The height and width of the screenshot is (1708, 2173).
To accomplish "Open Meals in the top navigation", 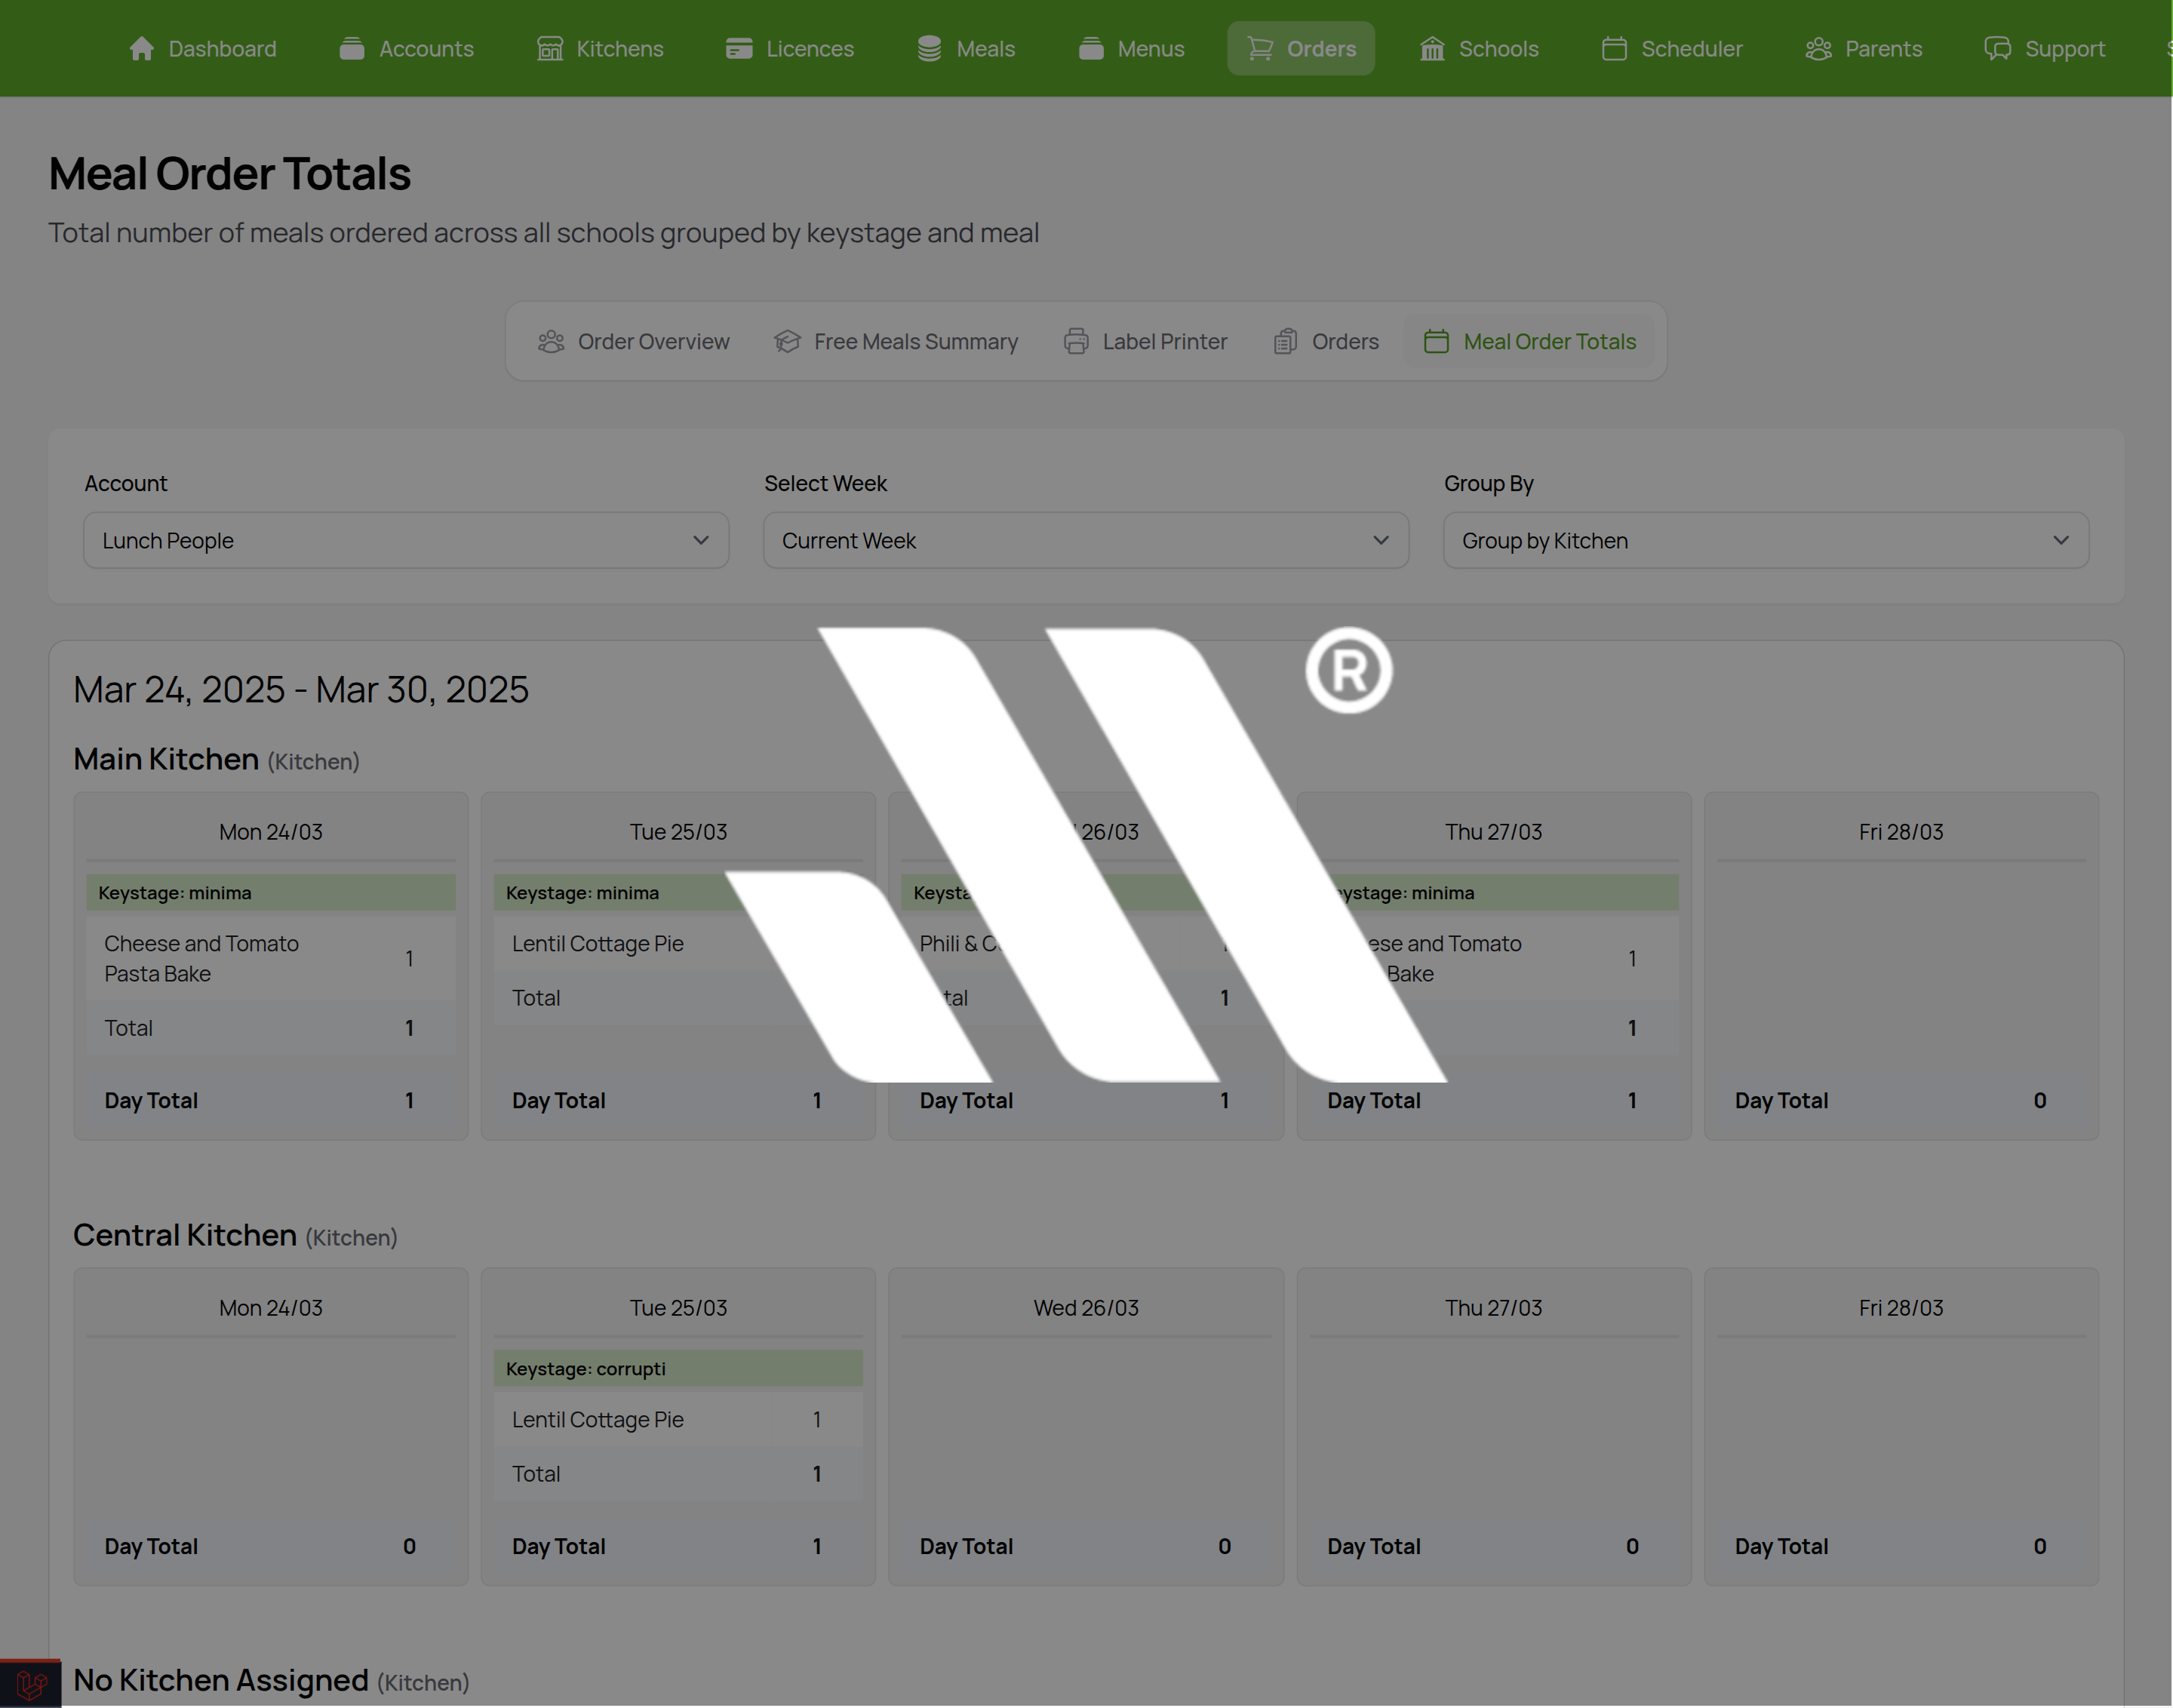I will coord(966,49).
